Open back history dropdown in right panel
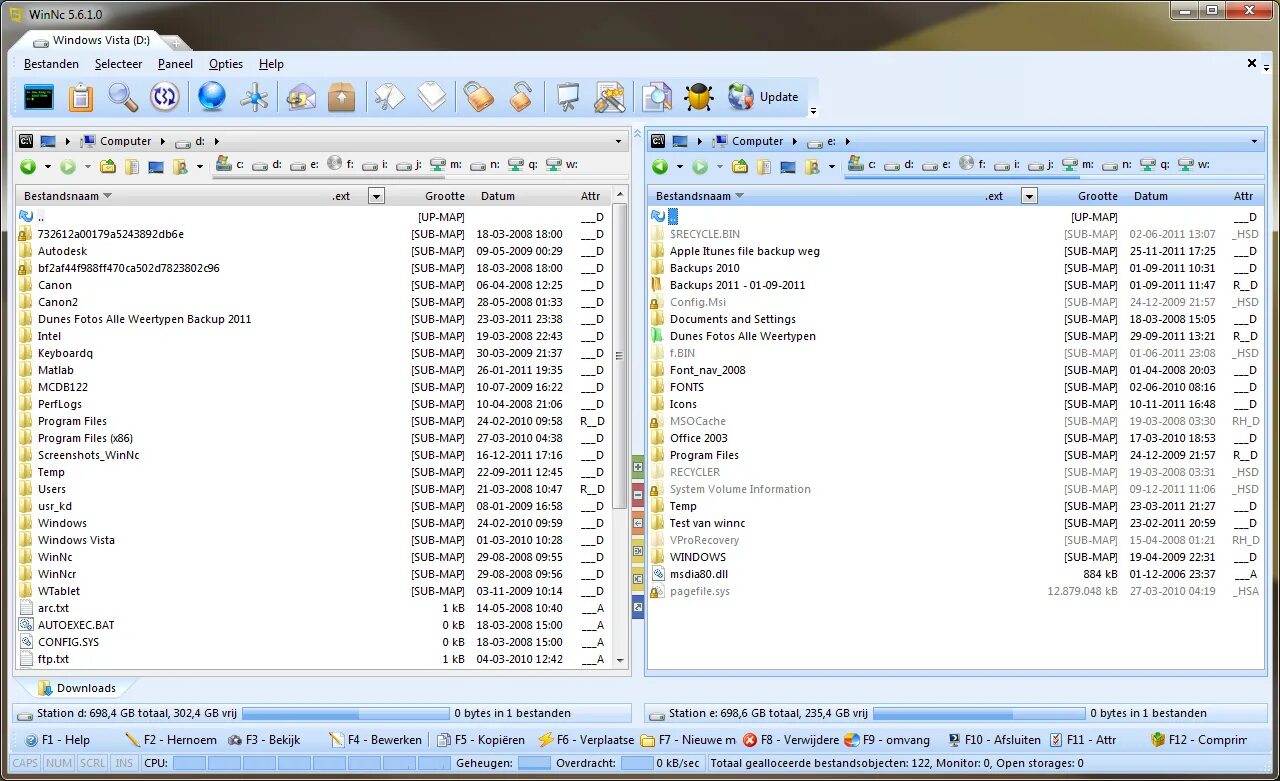This screenshot has height=781, width=1280. tap(679, 167)
